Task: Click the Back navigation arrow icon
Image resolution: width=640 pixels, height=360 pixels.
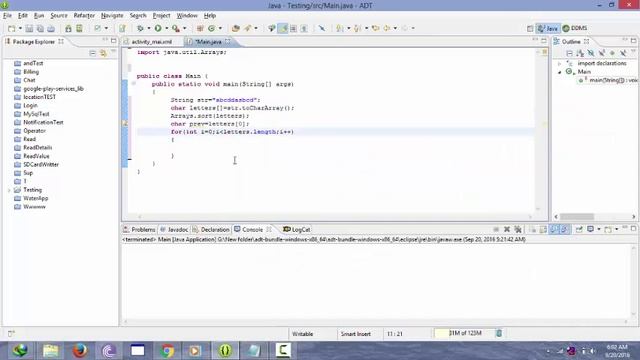Action: [387, 28]
